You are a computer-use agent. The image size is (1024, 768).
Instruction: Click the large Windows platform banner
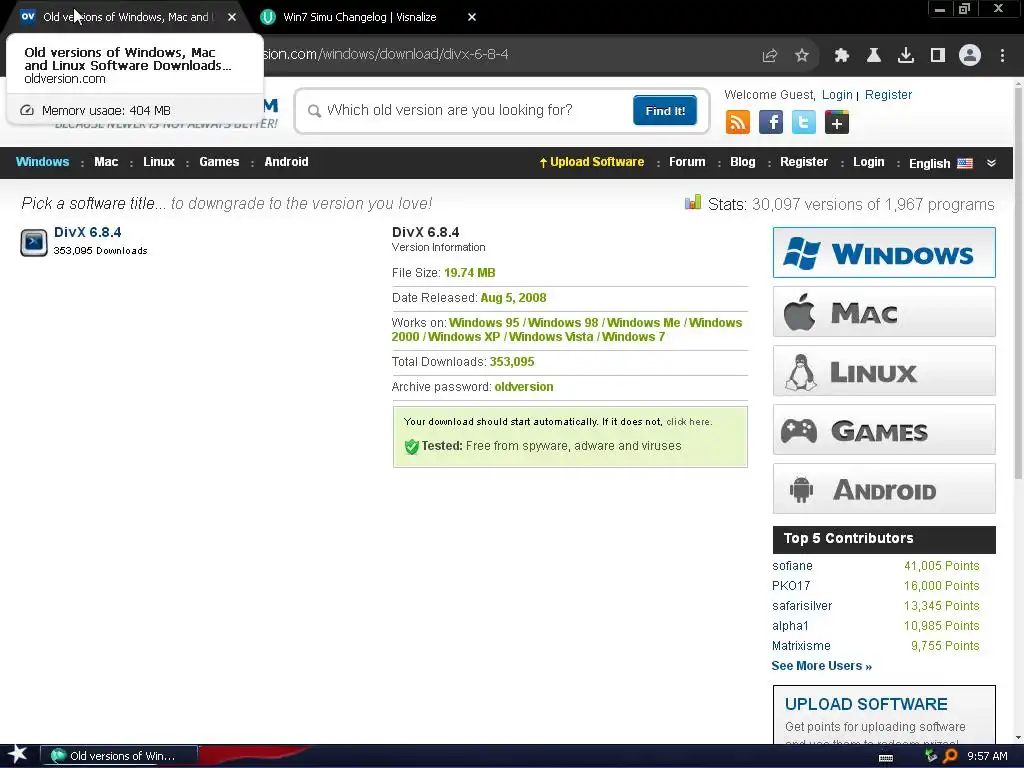point(884,253)
